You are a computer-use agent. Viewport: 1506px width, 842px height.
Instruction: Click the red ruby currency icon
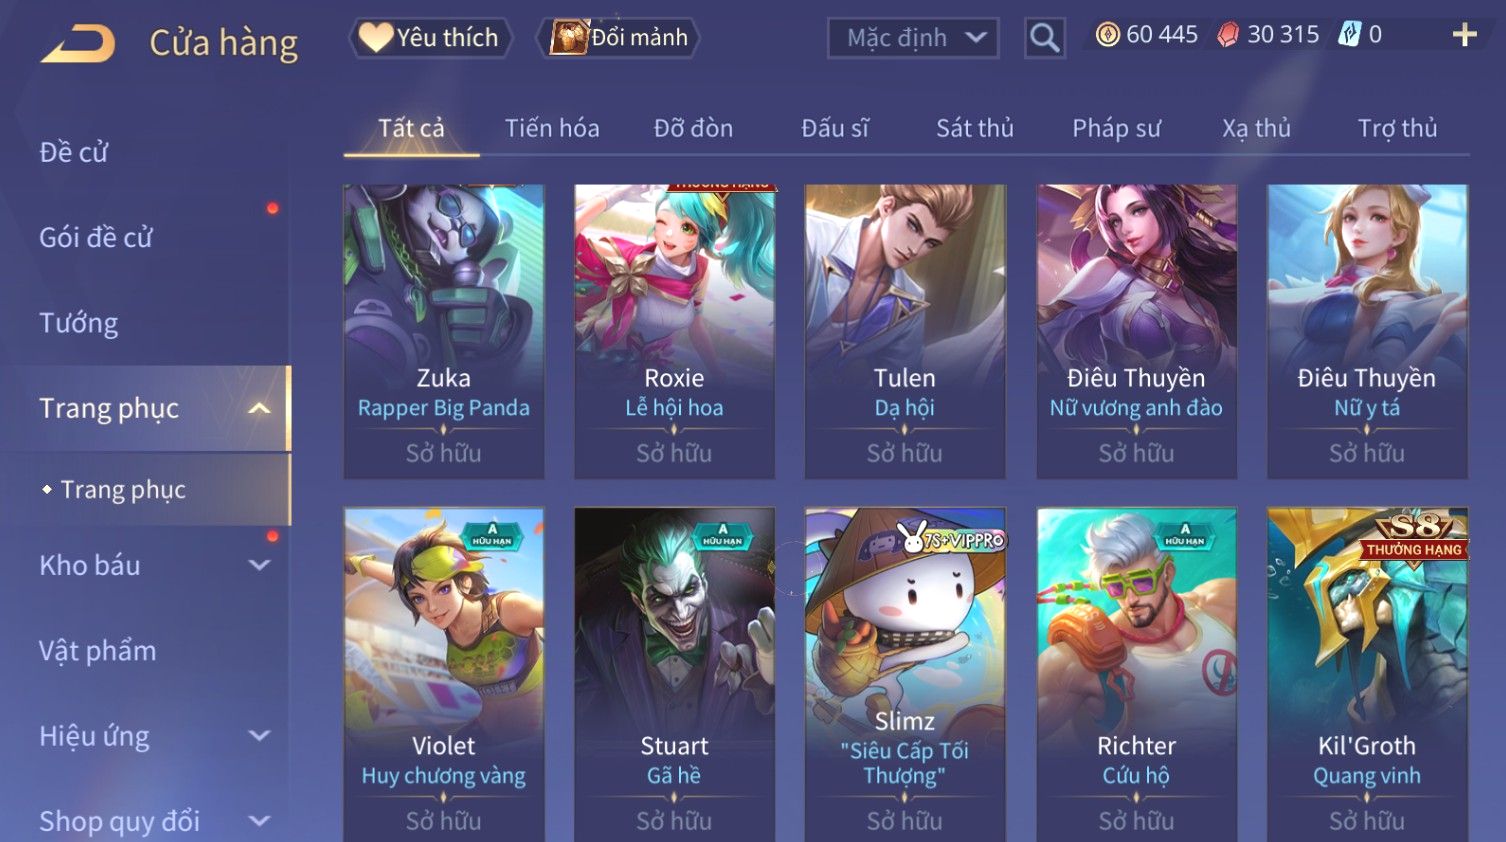tap(1228, 35)
